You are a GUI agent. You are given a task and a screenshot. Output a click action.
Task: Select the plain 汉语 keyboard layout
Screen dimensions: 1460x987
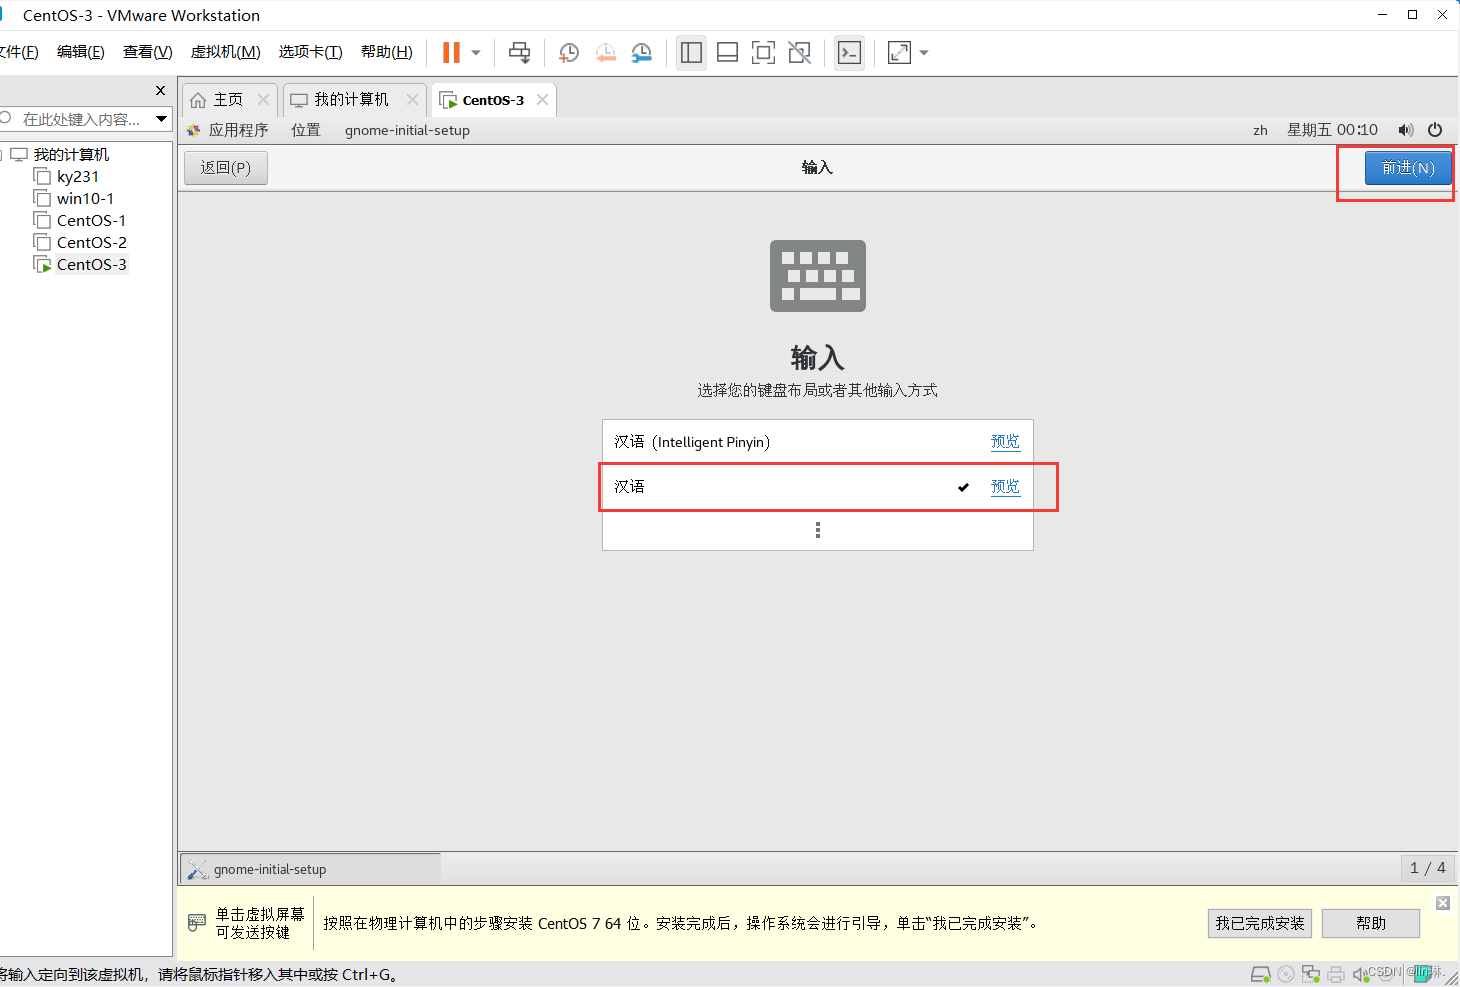click(817, 487)
